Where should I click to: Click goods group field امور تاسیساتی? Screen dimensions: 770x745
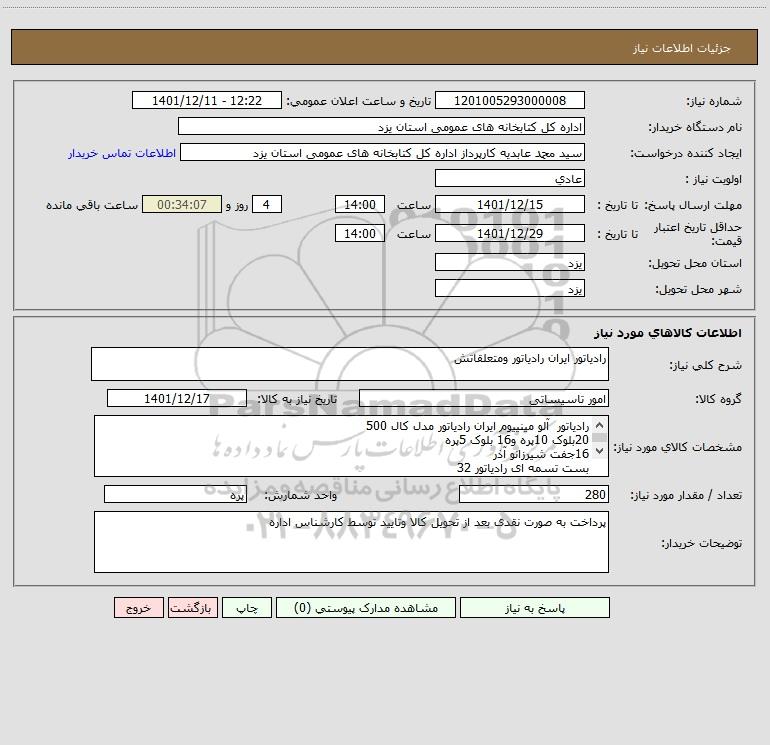click(484, 398)
